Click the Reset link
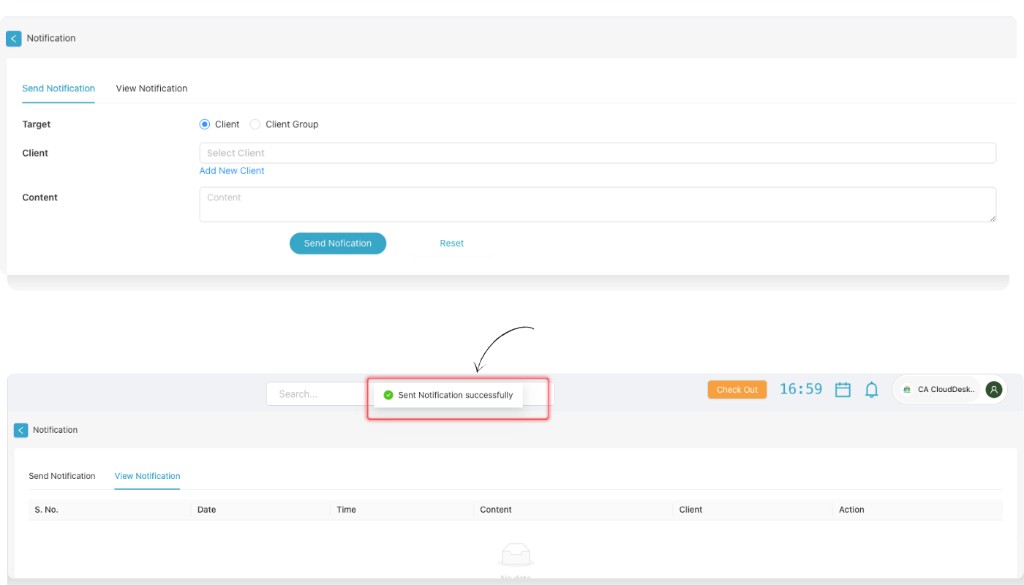Viewport: 1024px width, 585px height. coord(451,243)
